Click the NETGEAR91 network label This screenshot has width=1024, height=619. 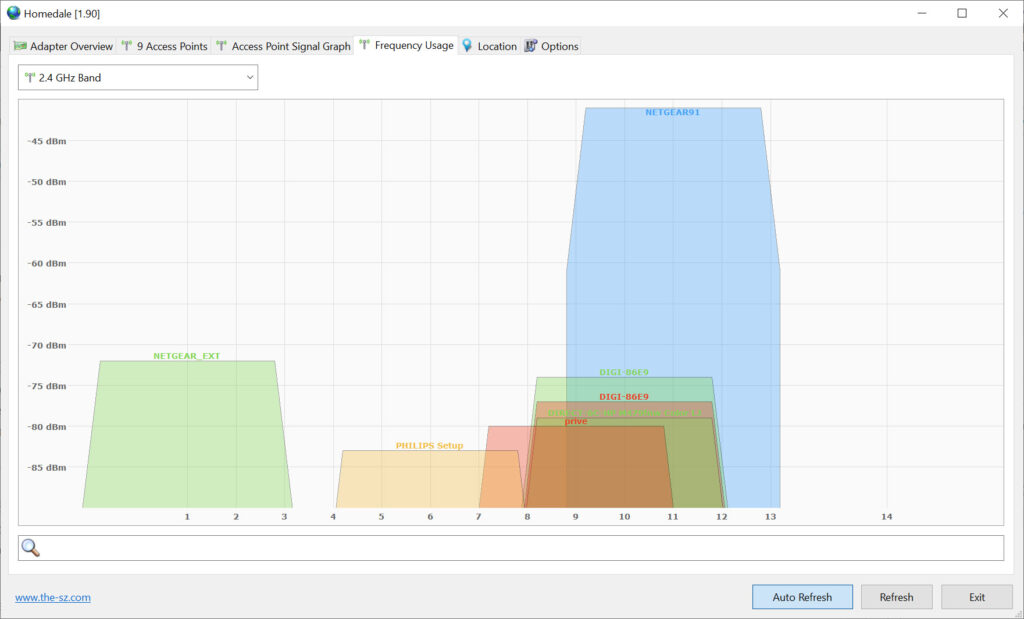672,112
